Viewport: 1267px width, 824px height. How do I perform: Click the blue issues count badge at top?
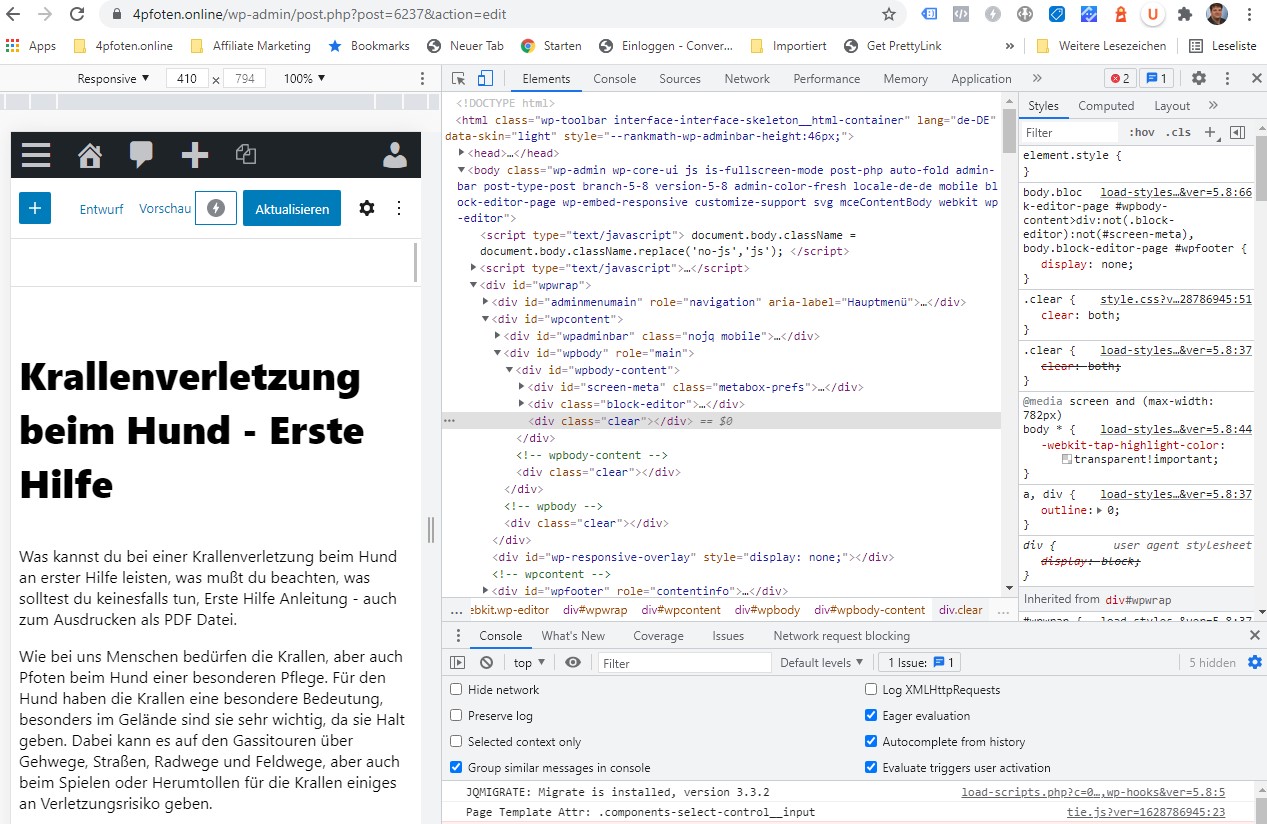(x=1156, y=79)
